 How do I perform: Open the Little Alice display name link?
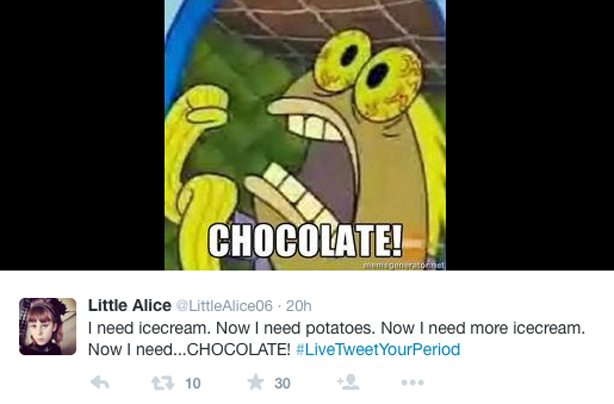click(x=130, y=305)
